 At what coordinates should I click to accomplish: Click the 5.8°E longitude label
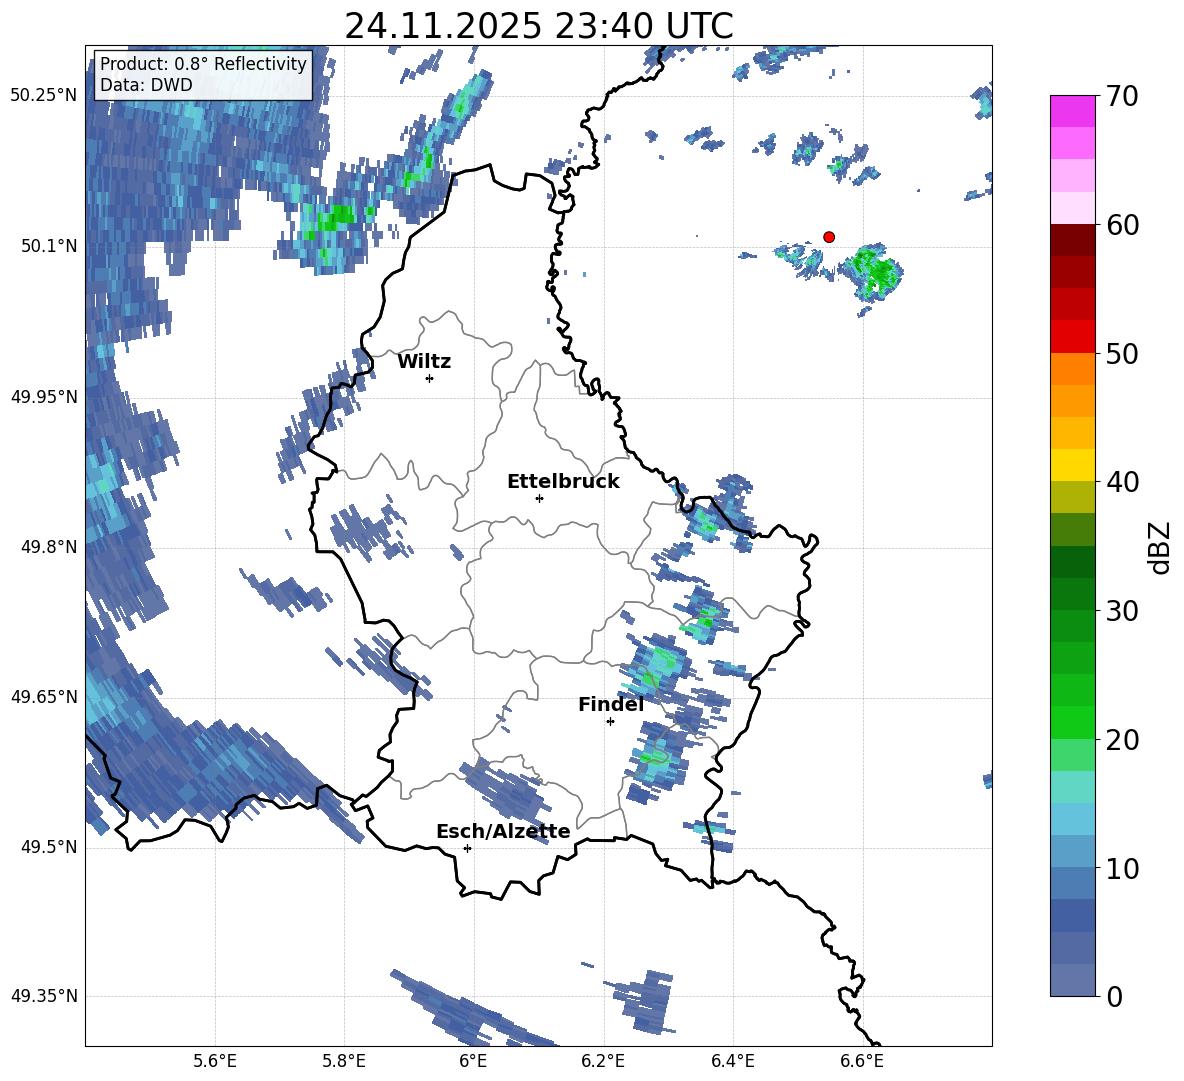(344, 1061)
